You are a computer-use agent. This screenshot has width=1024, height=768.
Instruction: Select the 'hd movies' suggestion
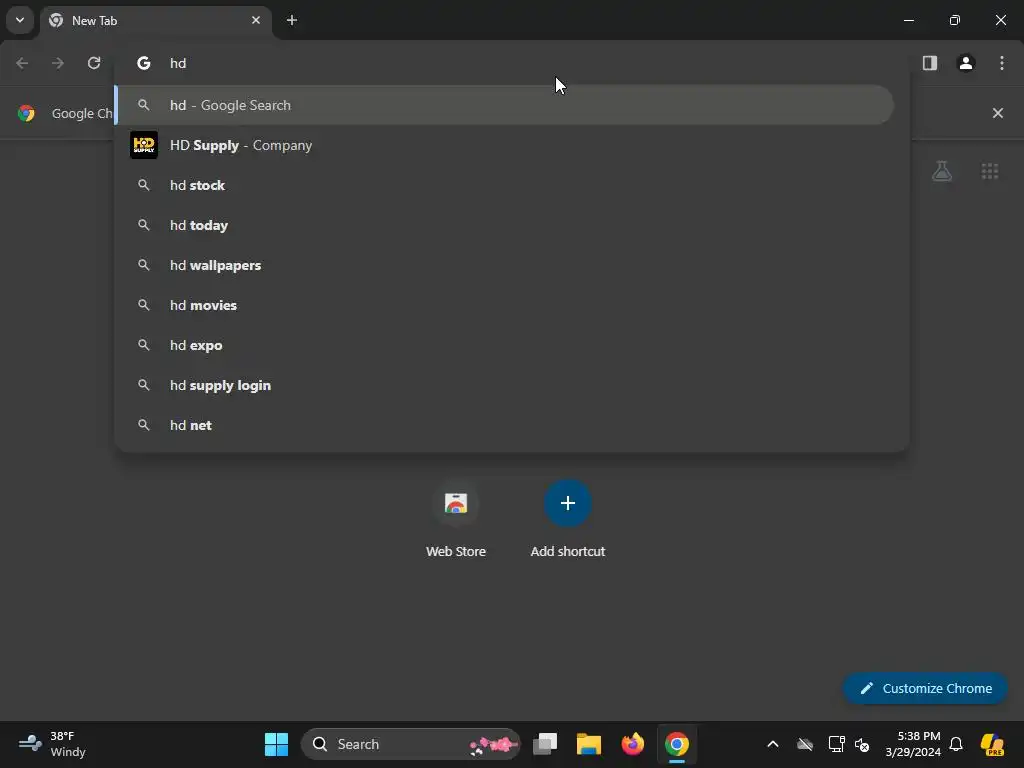[504, 305]
